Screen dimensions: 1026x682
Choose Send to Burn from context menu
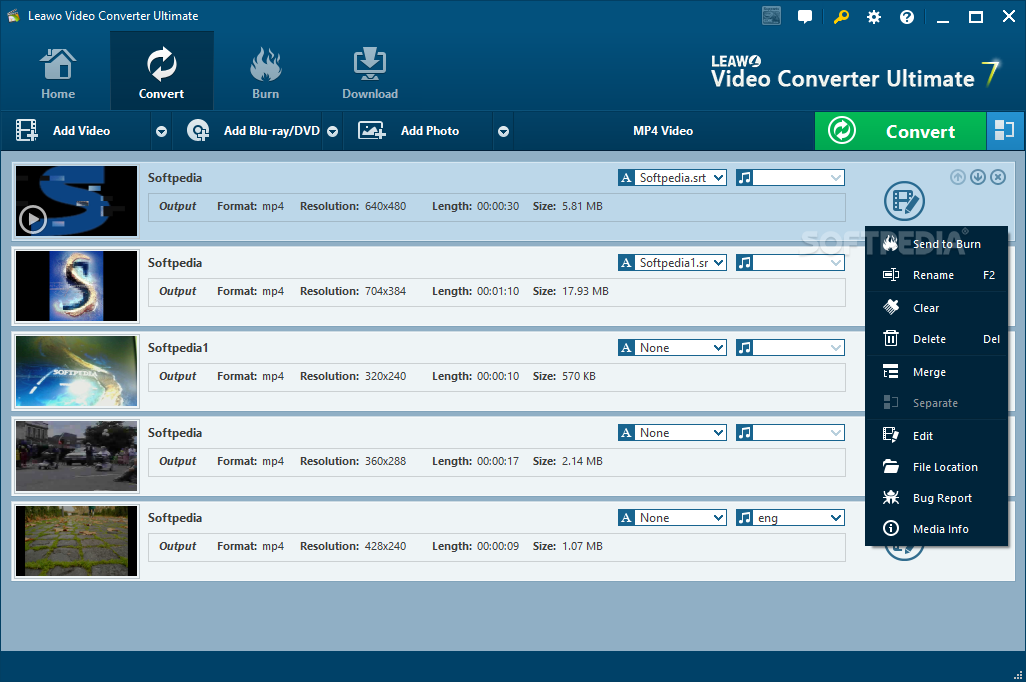(x=936, y=244)
